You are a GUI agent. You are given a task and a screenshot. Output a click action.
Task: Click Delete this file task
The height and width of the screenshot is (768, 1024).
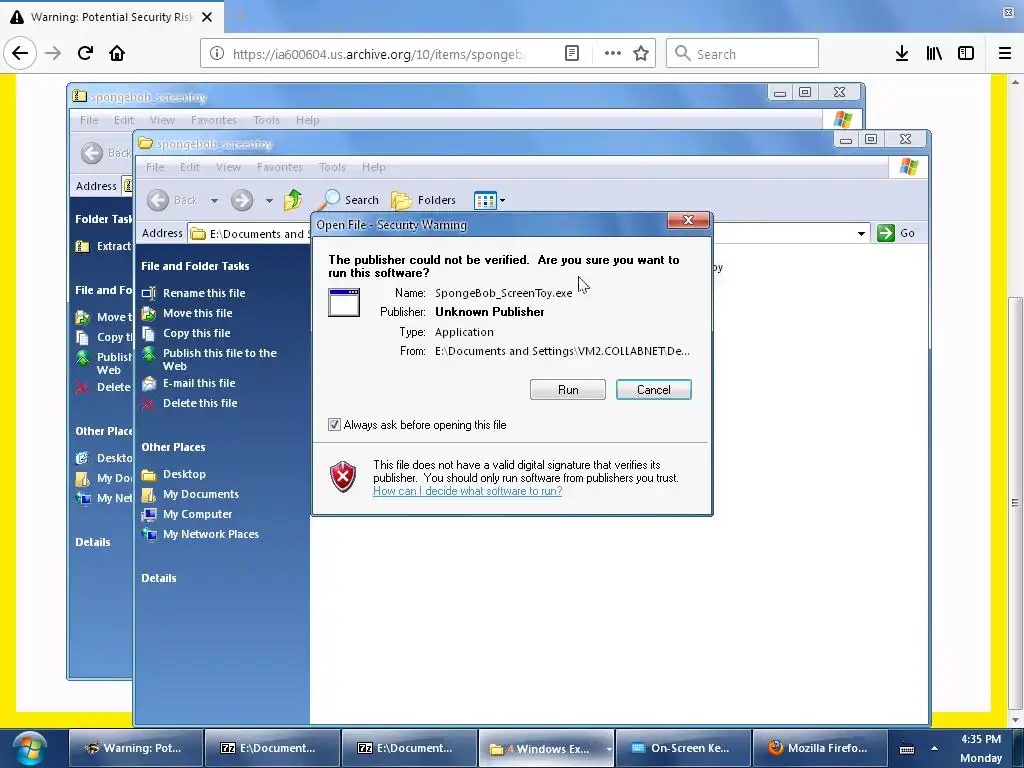tap(200, 403)
